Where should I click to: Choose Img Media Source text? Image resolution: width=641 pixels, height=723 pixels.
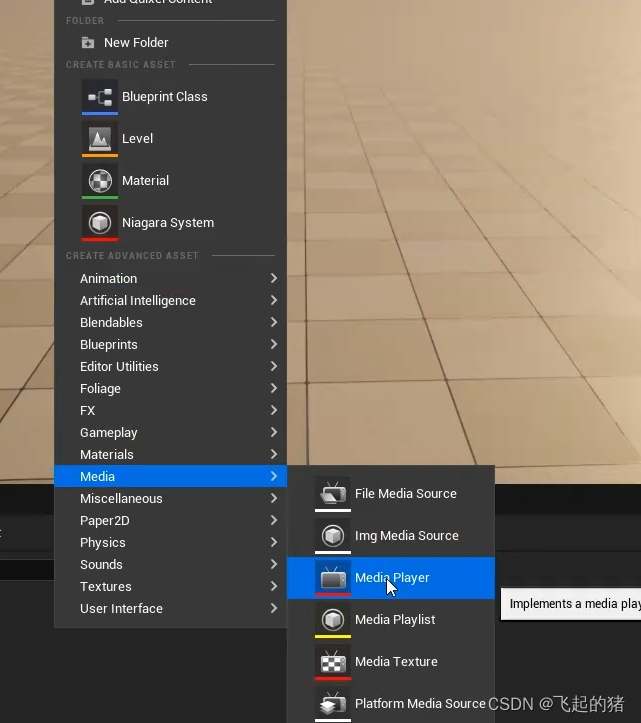(407, 536)
